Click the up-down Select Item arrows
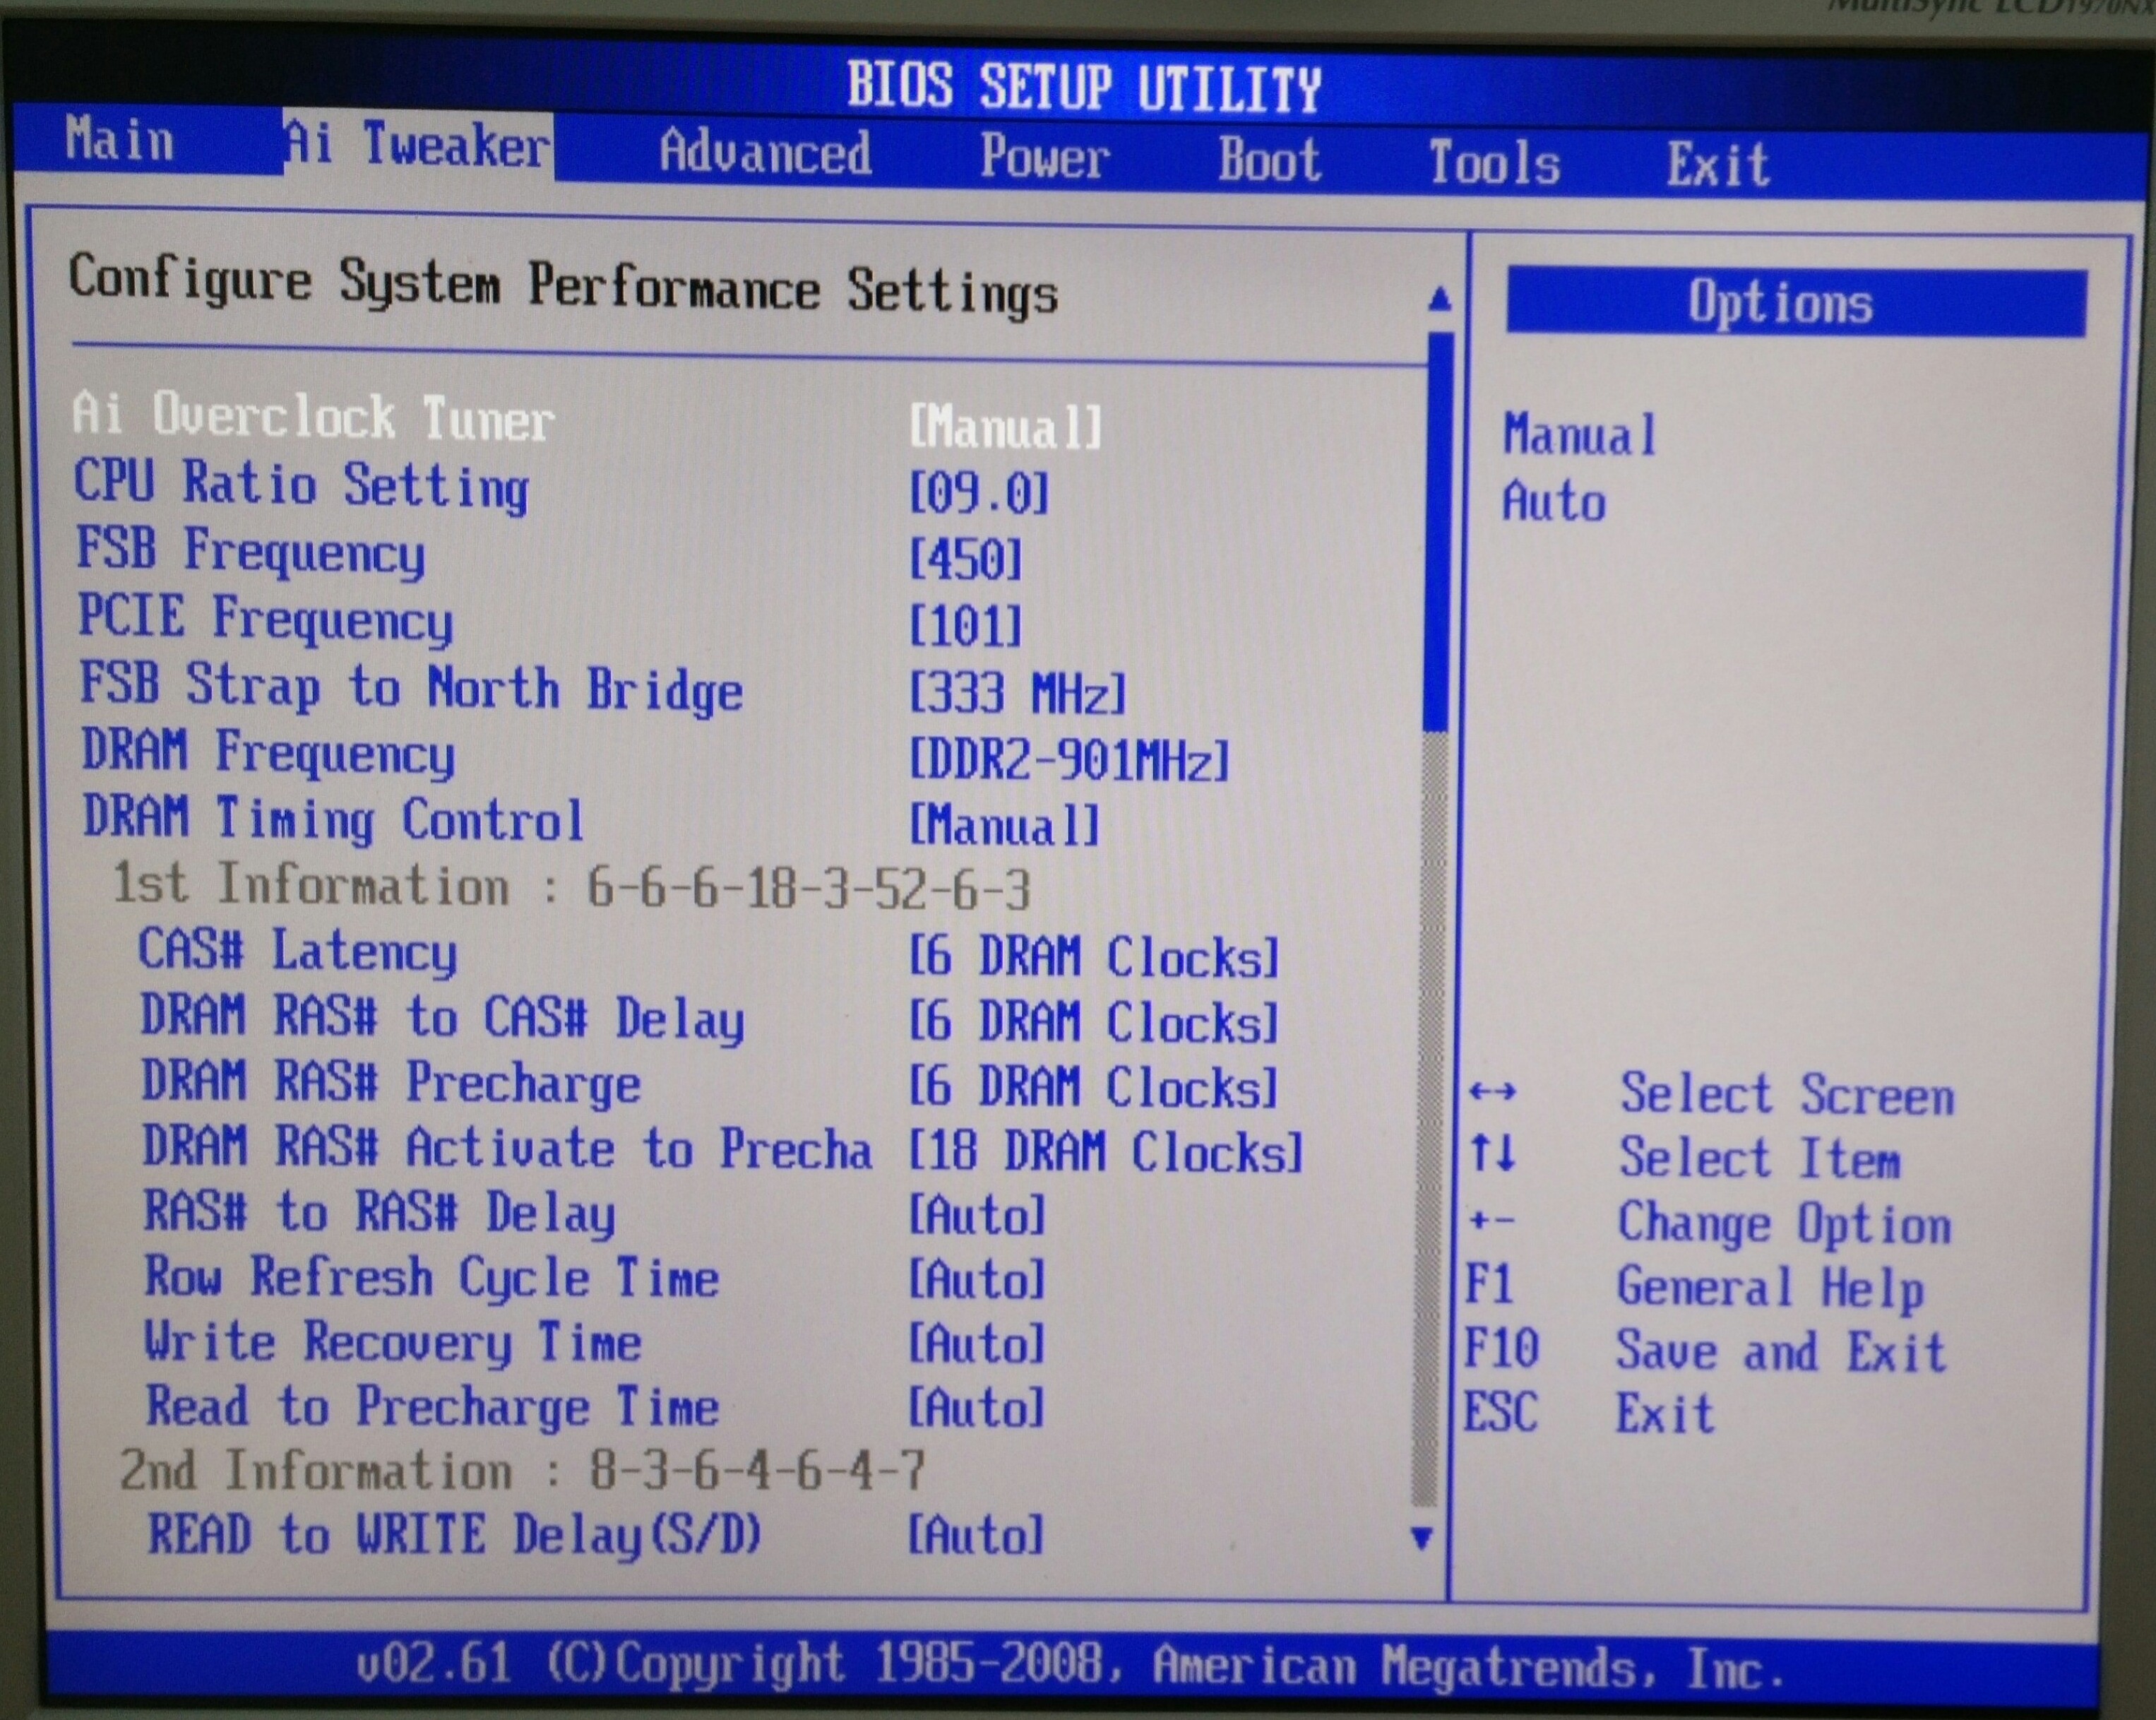The image size is (2156, 1720). pos(1492,1153)
